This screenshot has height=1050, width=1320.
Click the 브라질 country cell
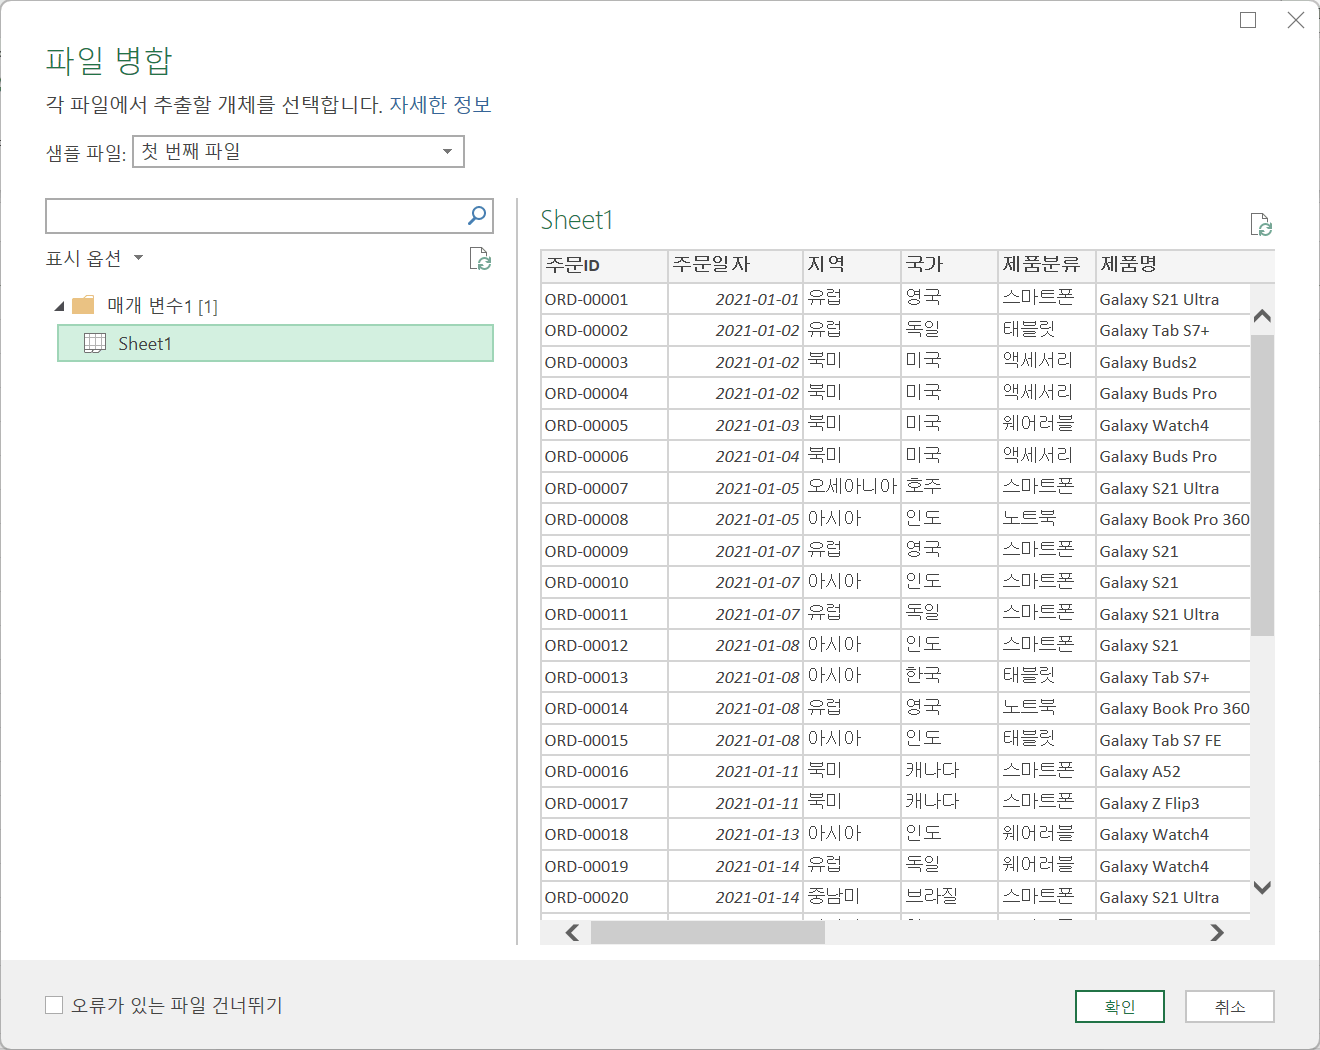click(949, 897)
